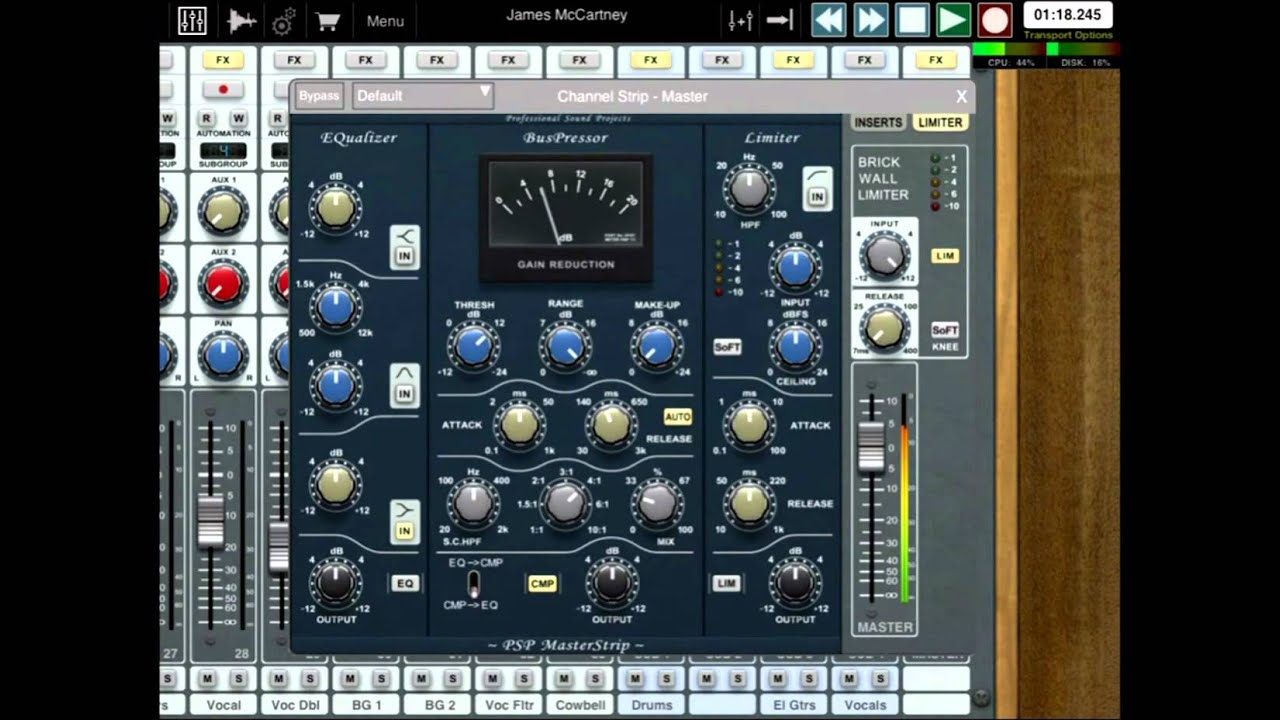Select the Voc Fltr channel name

pos(509,705)
